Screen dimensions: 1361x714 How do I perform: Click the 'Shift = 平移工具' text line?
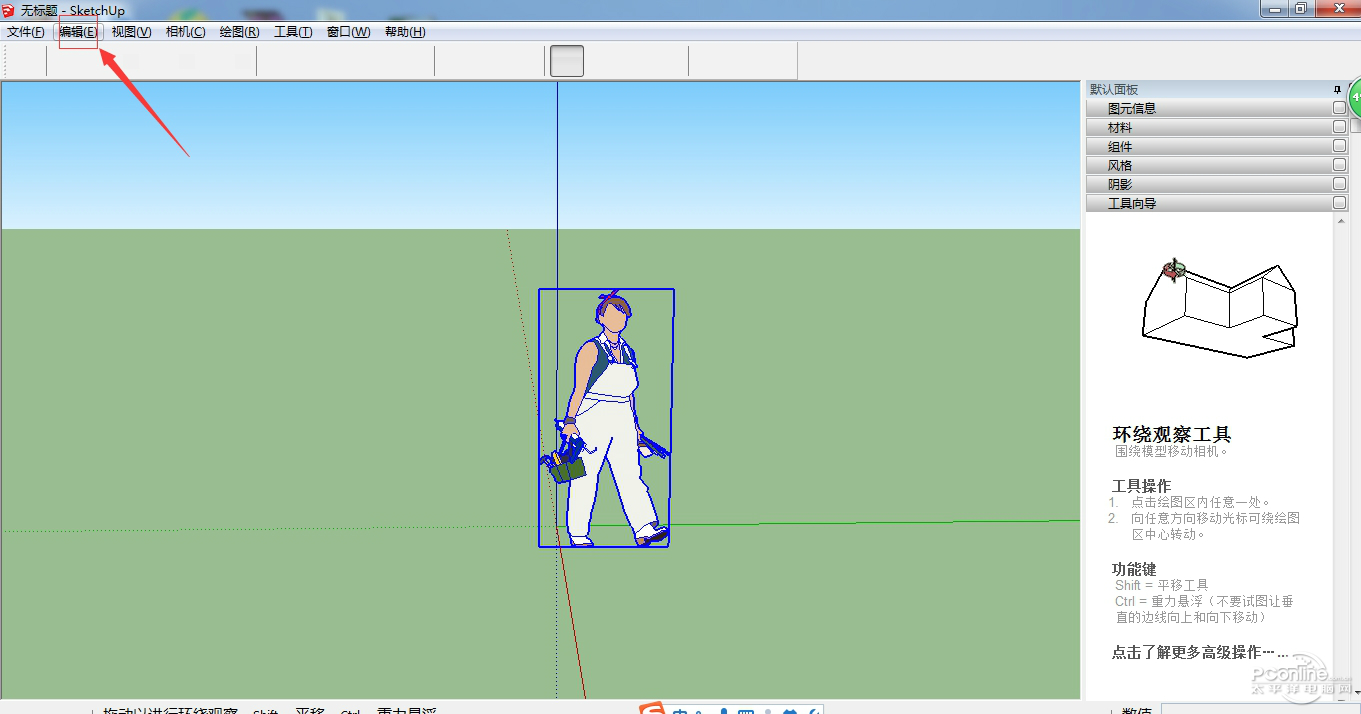click(x=1162, y=585)
